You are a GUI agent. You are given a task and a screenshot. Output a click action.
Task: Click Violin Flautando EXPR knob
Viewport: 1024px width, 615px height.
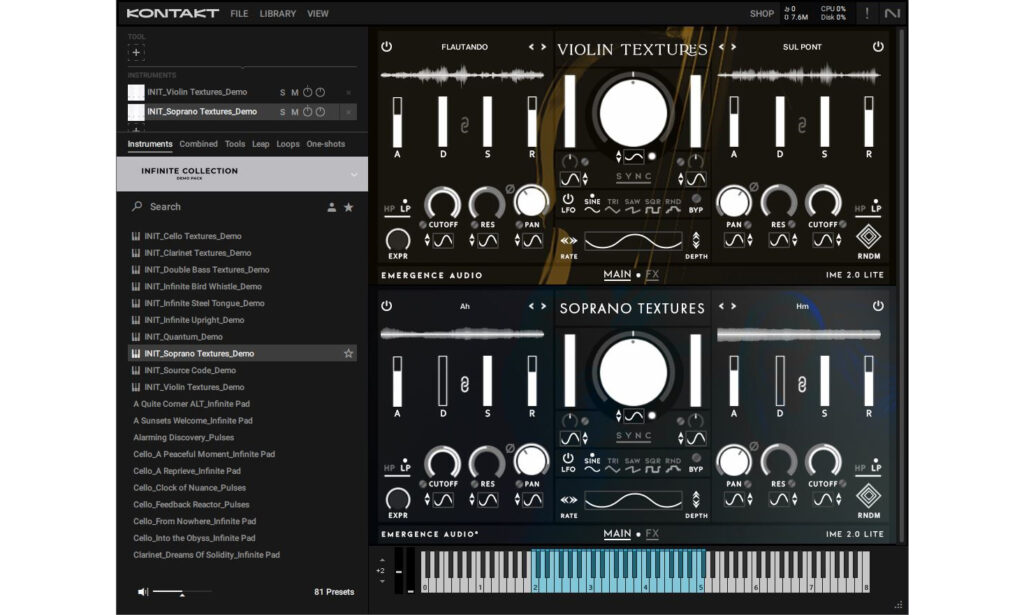point(398,240)
